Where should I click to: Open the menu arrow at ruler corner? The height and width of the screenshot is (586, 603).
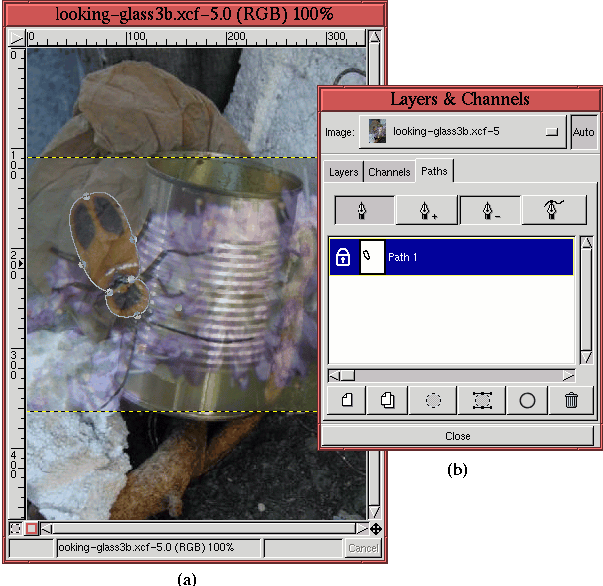[16, 39]
